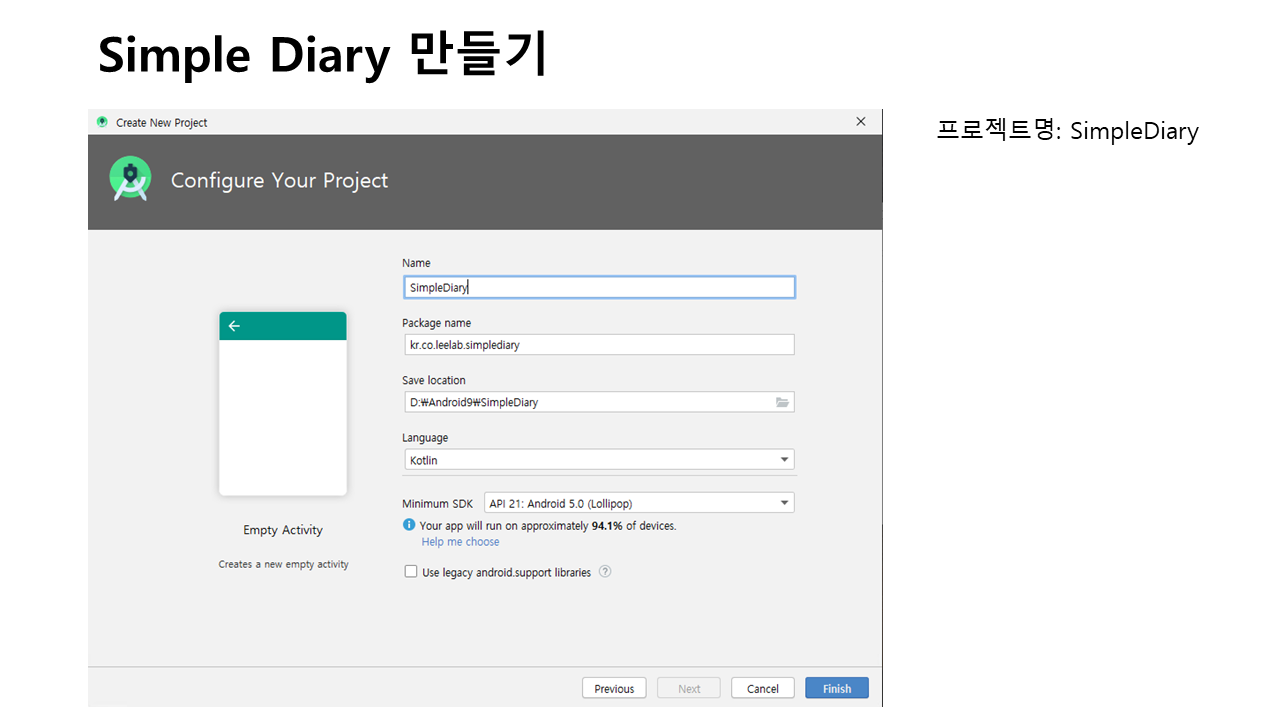
Task: Focus the Package name input field
Action: coord(597,345)
